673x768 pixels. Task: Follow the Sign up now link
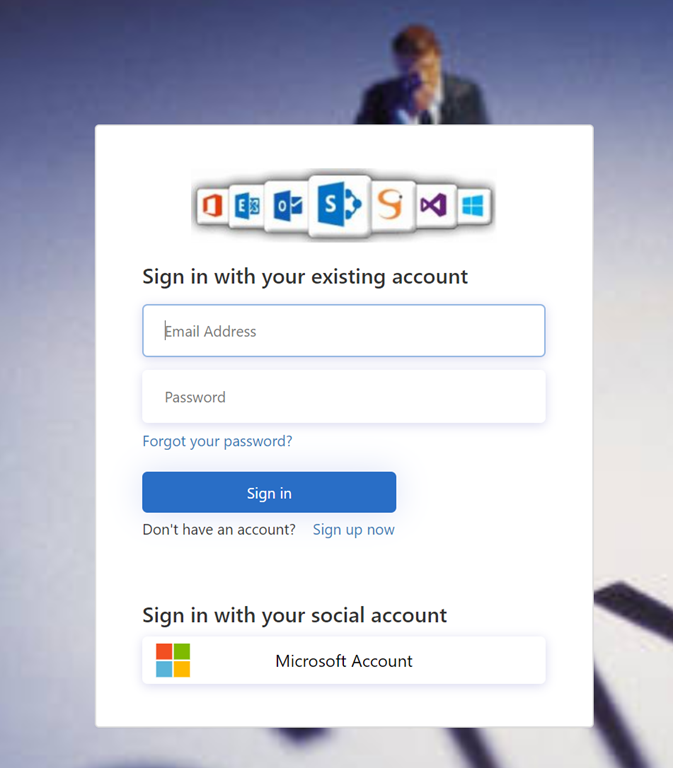pos(354,529)
